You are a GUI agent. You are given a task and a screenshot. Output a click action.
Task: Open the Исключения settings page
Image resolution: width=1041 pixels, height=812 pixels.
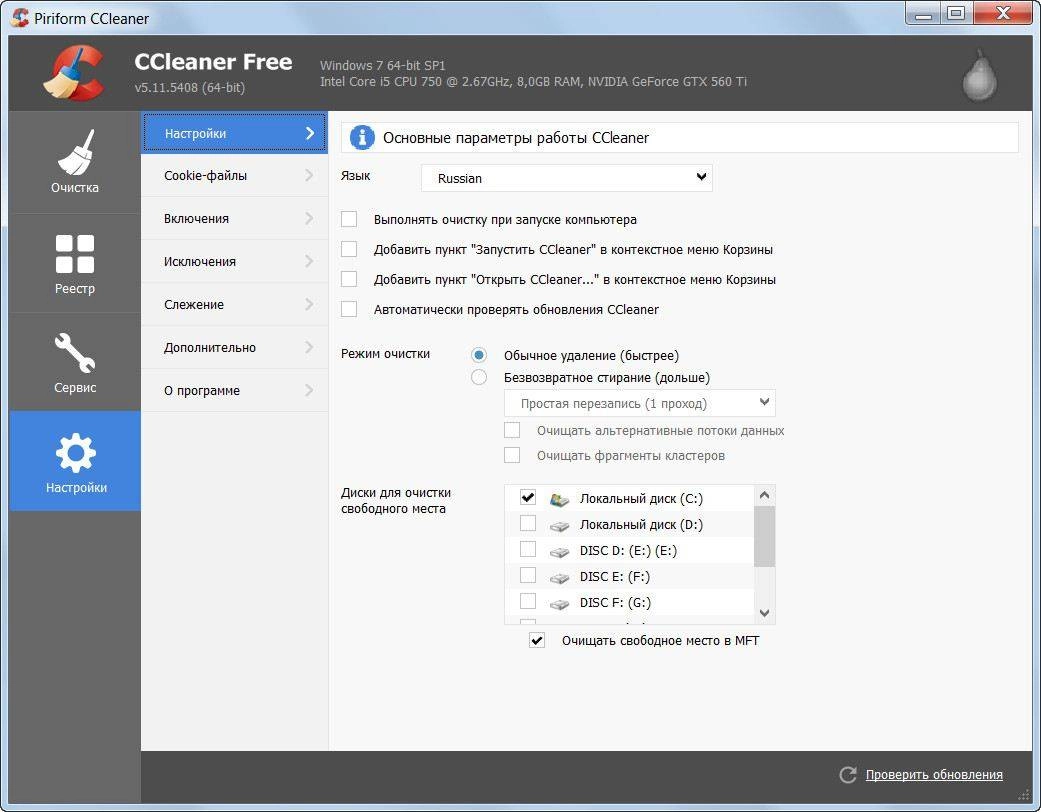(x=234, y=262)
